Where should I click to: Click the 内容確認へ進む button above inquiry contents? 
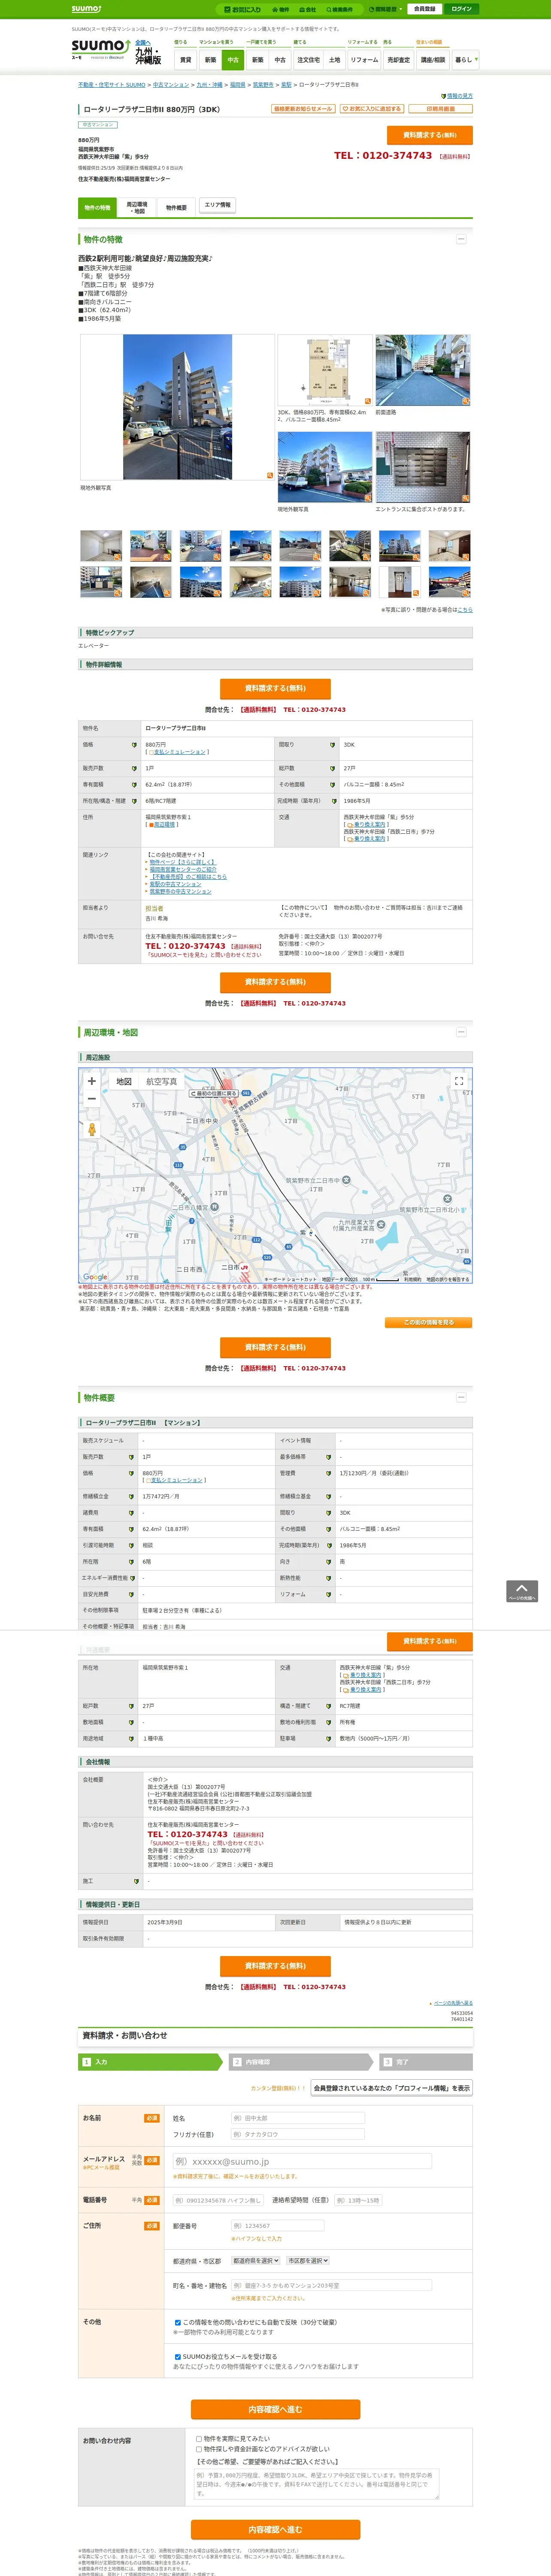pos(275,2409)
